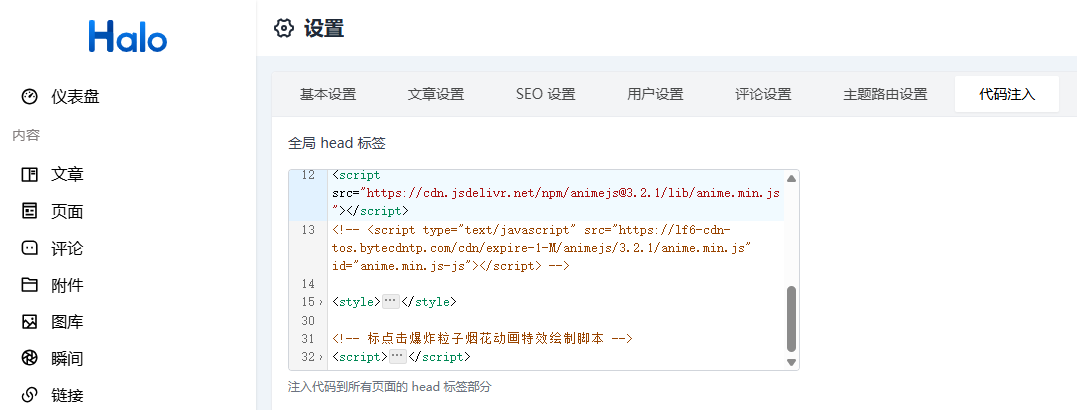Viewport: 1077px width, 410px height.
Task: Select the 页面 sidebar icon
Action: pos(29,211)
